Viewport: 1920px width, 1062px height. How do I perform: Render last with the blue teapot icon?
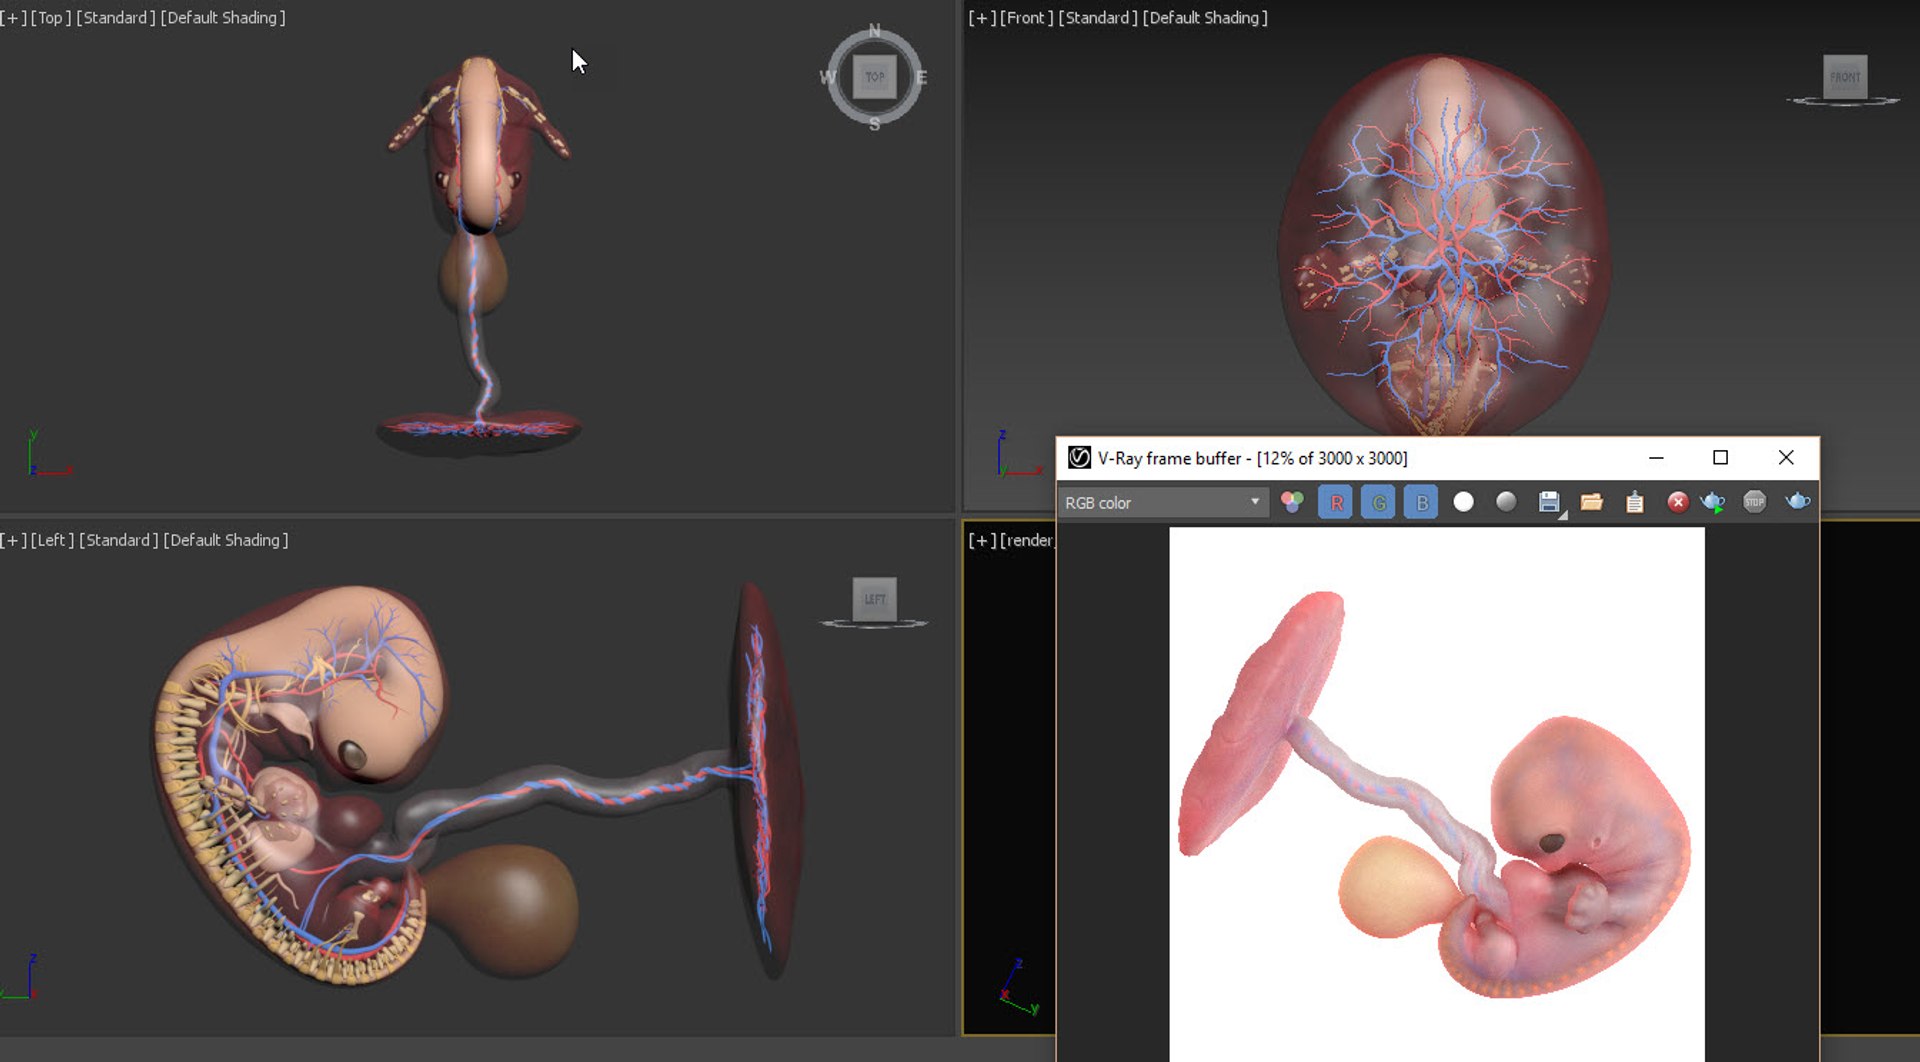coord(1798,502)
